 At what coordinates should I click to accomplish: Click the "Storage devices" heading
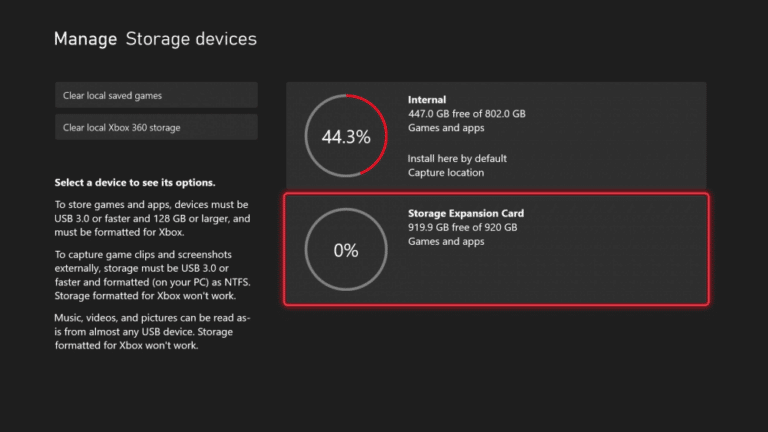[x=191, y=39]
